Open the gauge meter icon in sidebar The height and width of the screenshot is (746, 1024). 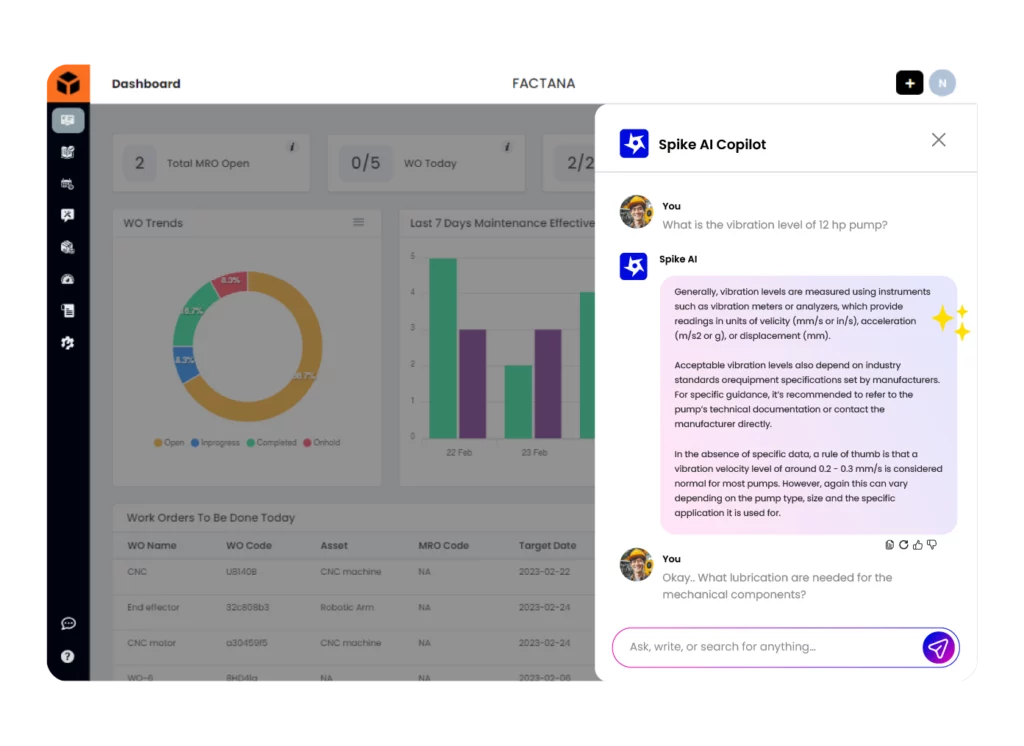pos(68,279)
